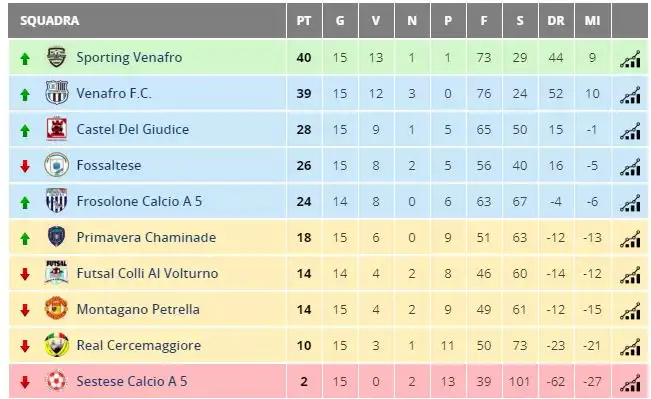Open the Fossaltese team page link

109,165
